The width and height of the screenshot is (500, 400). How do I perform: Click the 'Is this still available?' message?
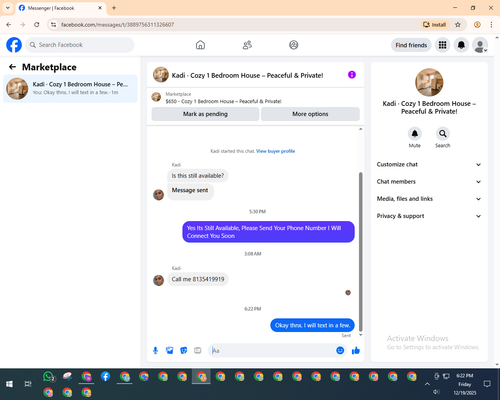click(198, 176)
